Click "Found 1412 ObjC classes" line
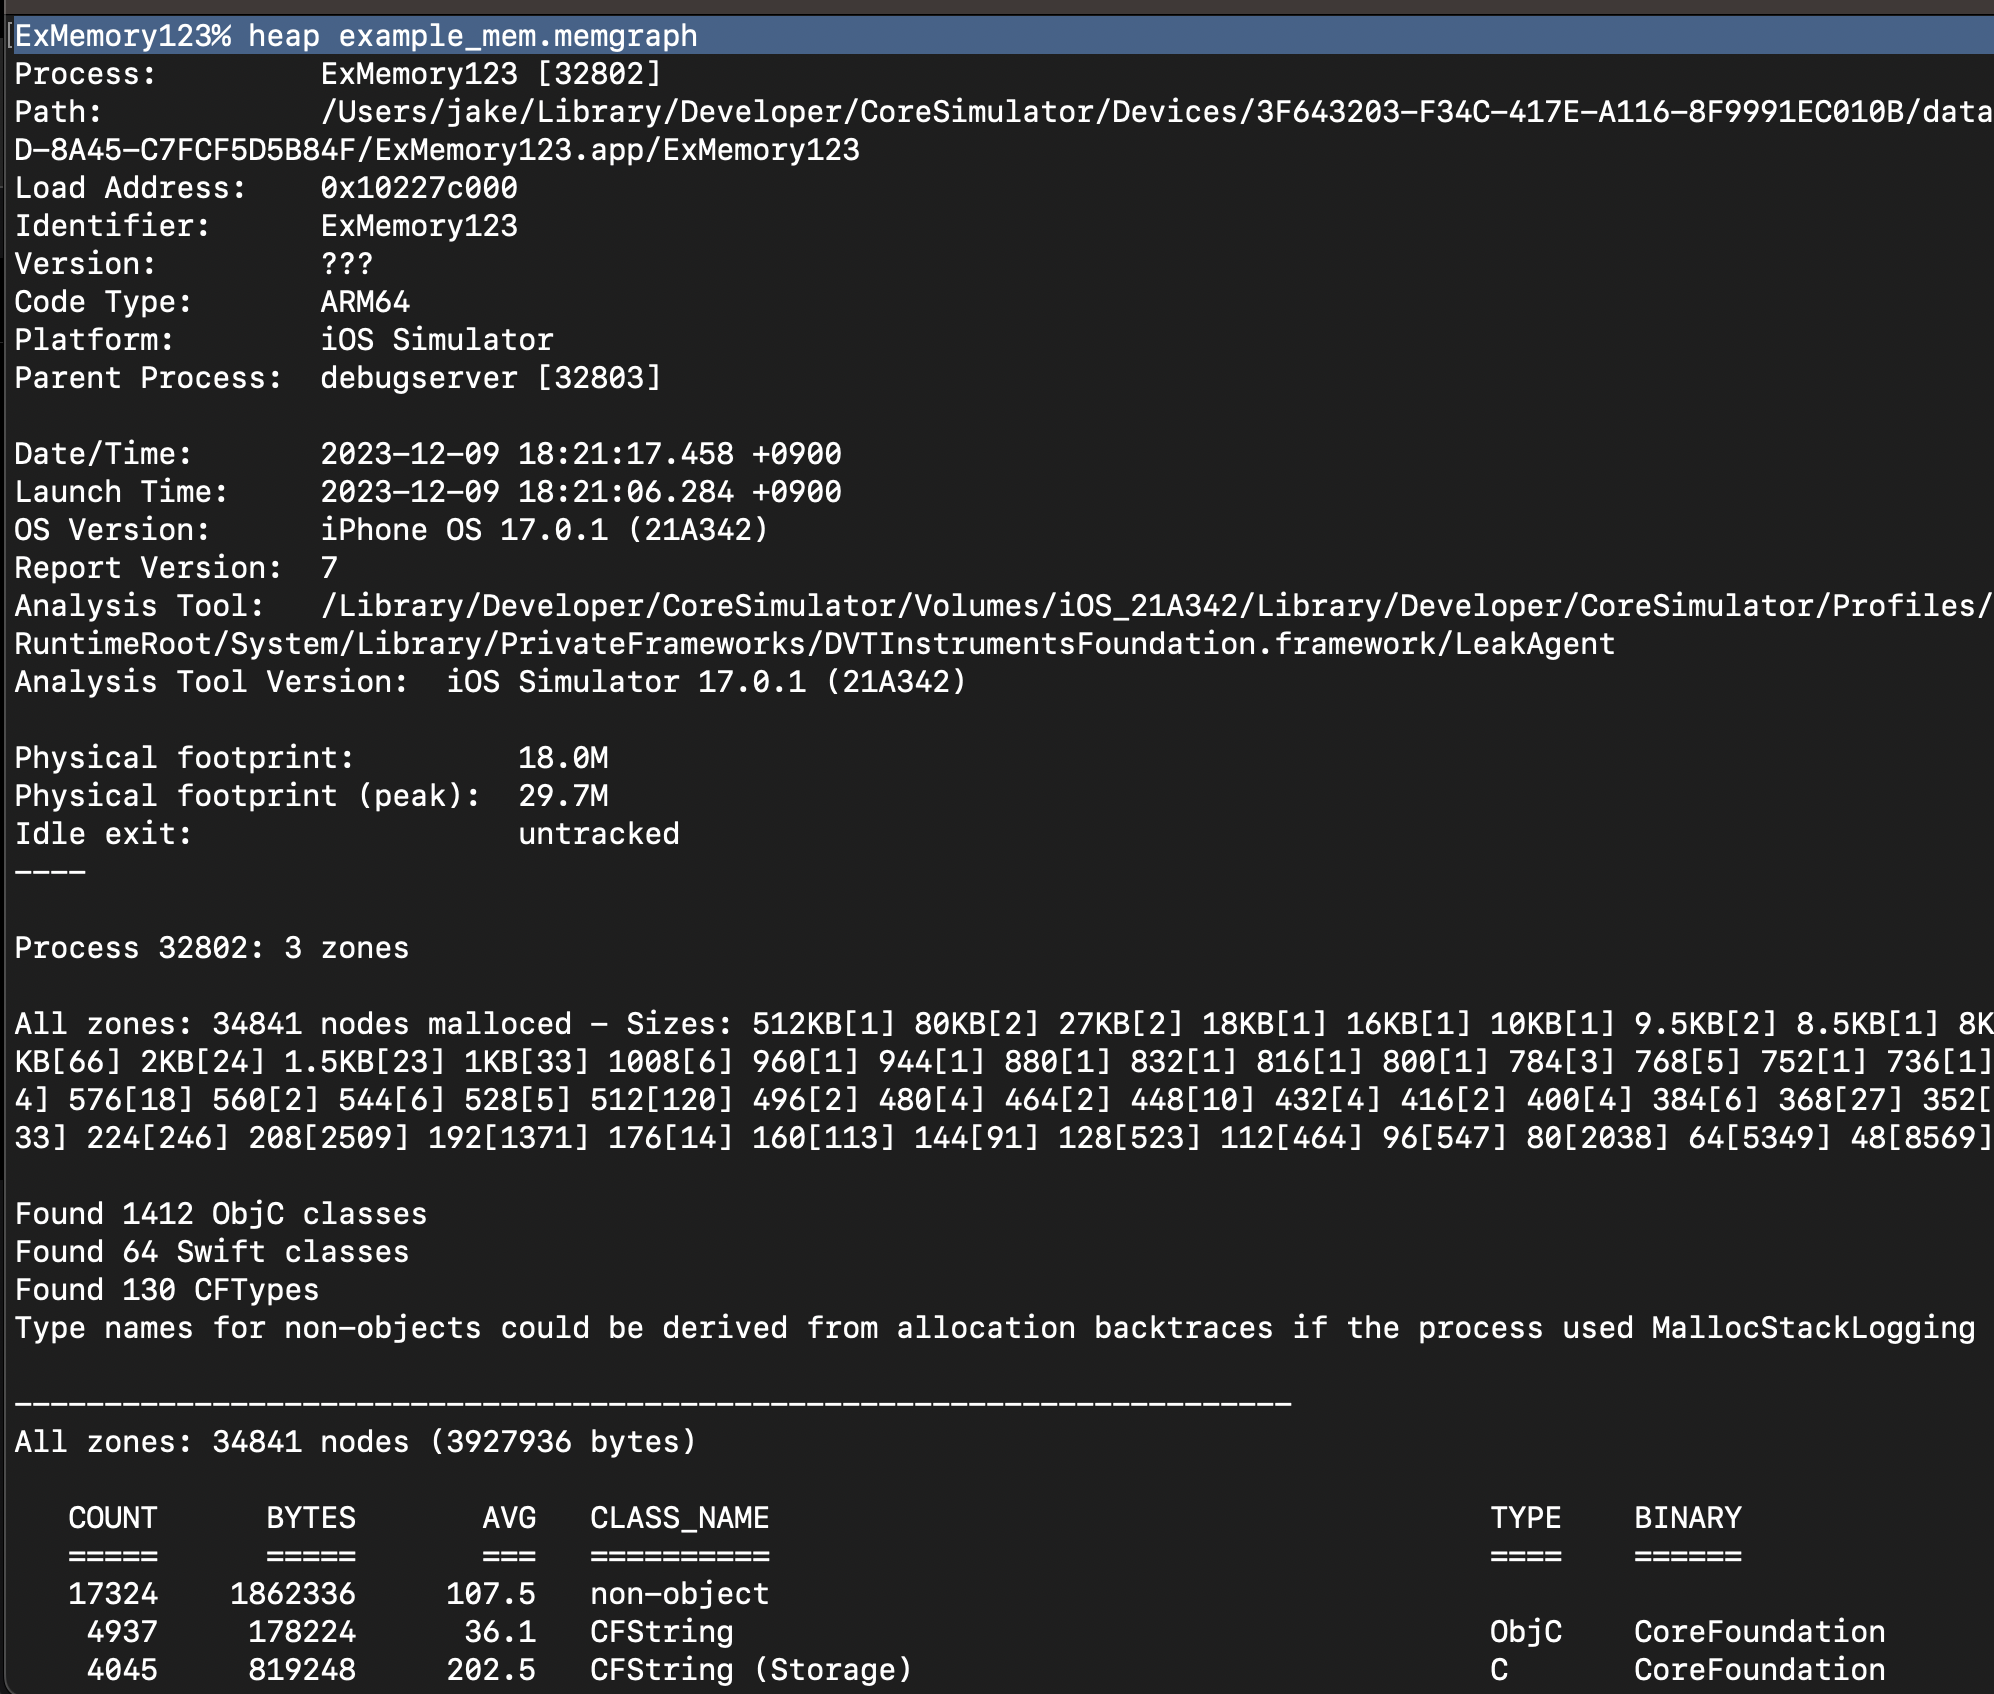This screenshot has height=1694, width=1994. pos(220,1214)
